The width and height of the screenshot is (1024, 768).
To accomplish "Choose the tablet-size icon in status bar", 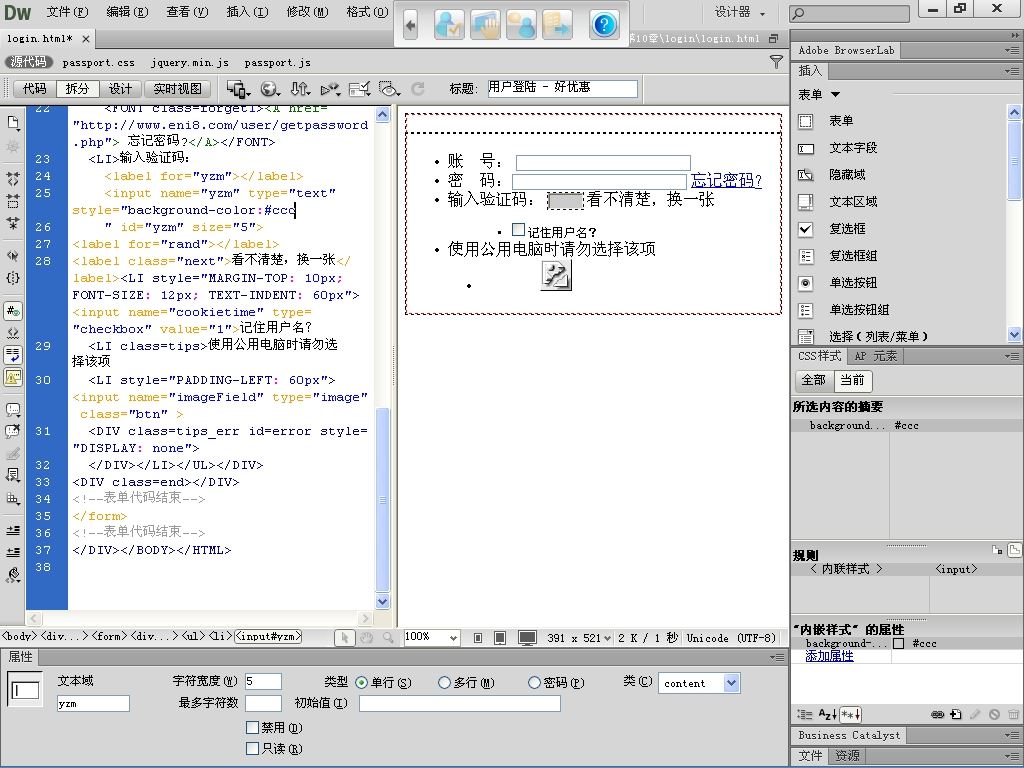I will tap(500, 637).
